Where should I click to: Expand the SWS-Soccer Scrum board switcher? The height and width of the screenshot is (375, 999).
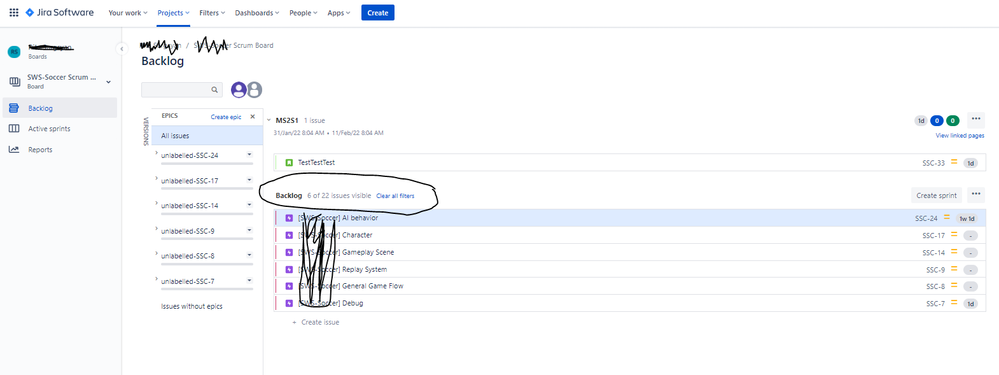point(108,81)
